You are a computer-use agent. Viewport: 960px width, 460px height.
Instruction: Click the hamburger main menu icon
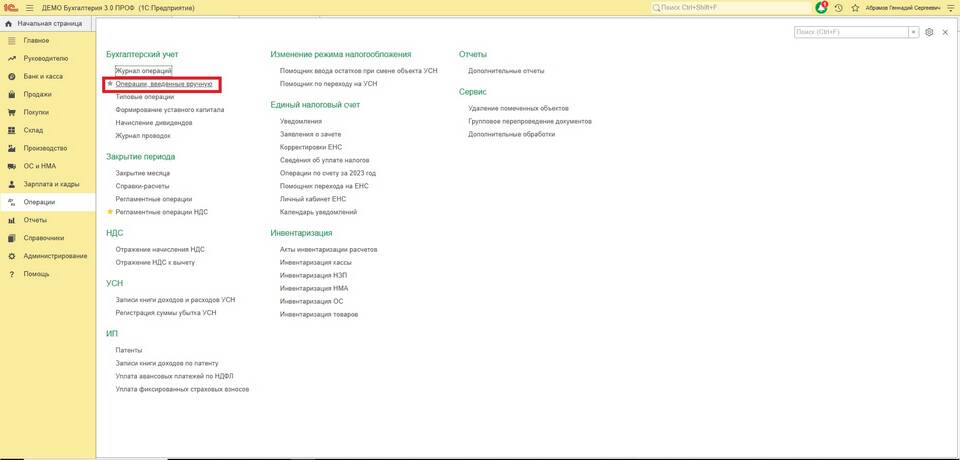tap(28, 7)
